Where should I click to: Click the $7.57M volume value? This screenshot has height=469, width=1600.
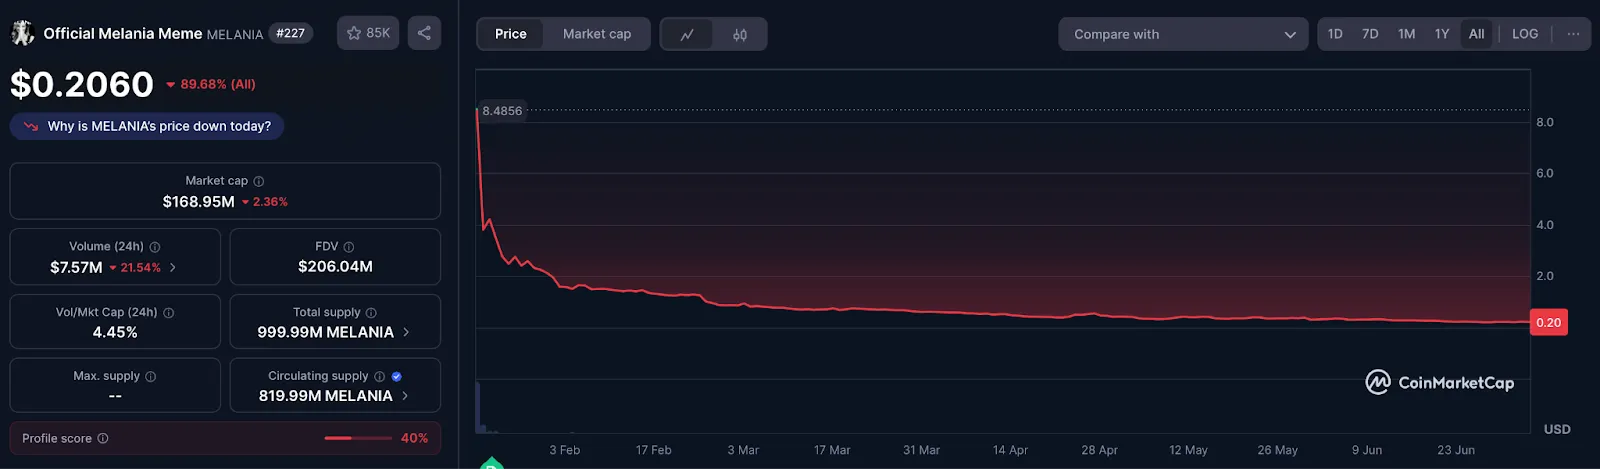pos(76,267)
